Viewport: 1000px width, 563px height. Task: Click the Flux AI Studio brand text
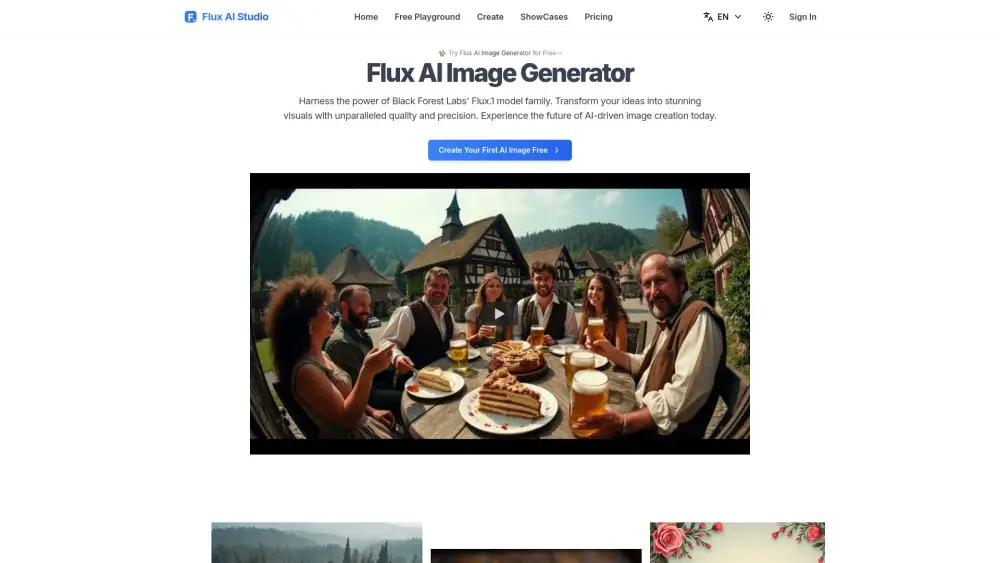click(235, 17)
